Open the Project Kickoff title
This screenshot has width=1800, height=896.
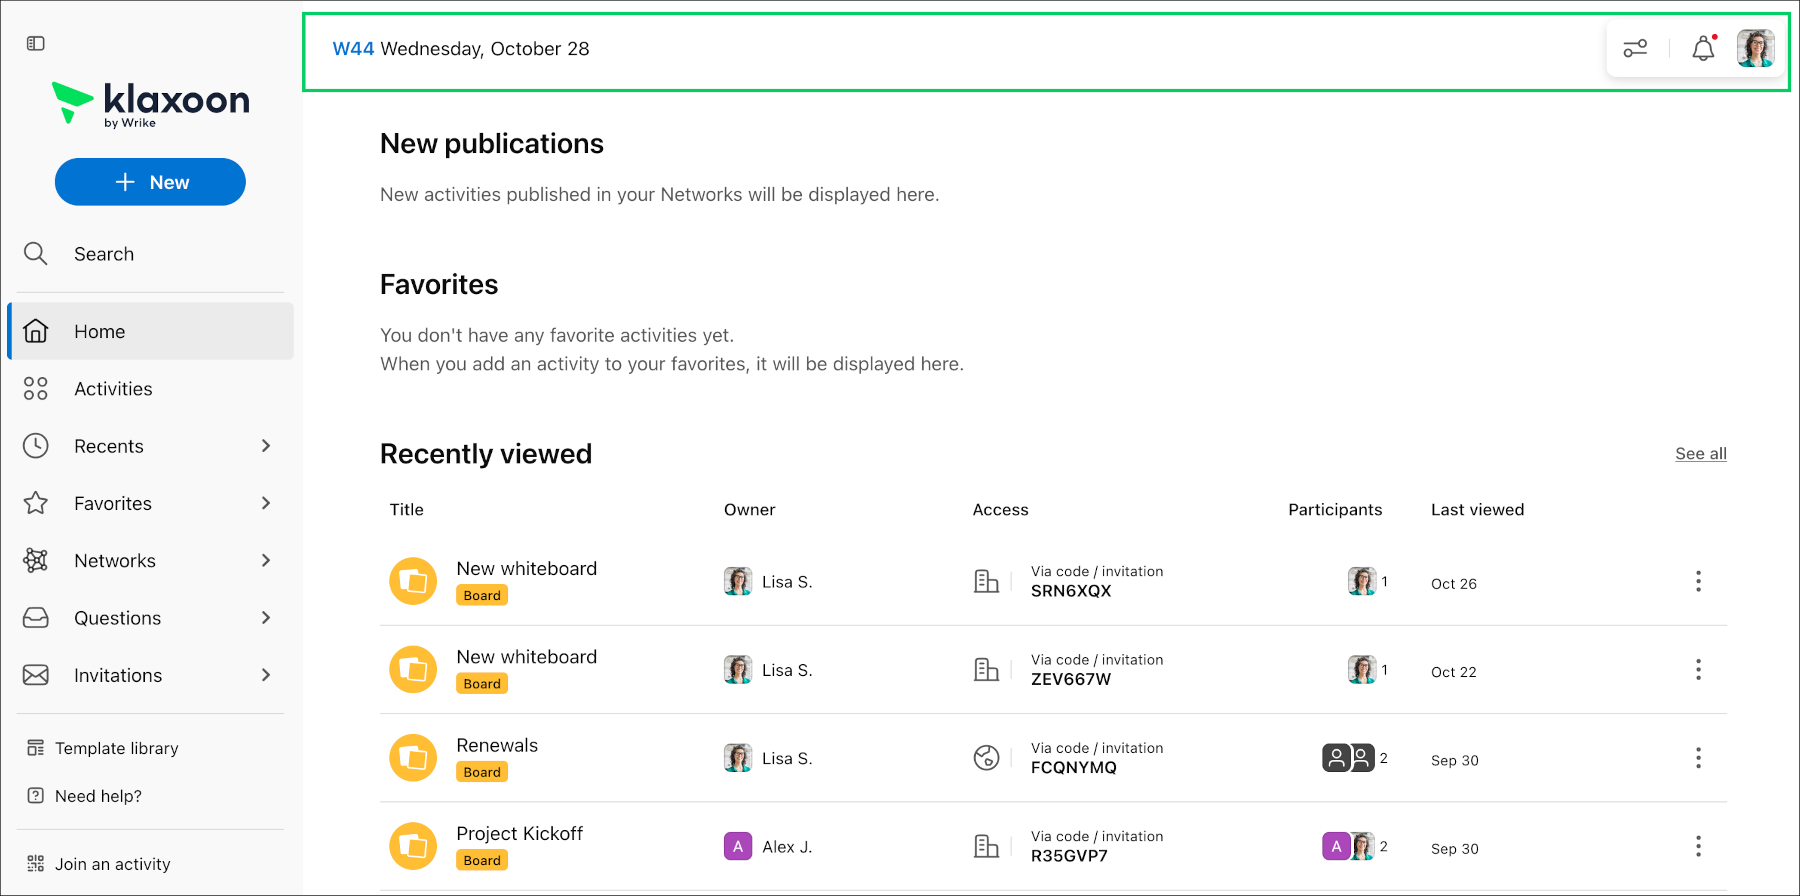tap(519, 833)
